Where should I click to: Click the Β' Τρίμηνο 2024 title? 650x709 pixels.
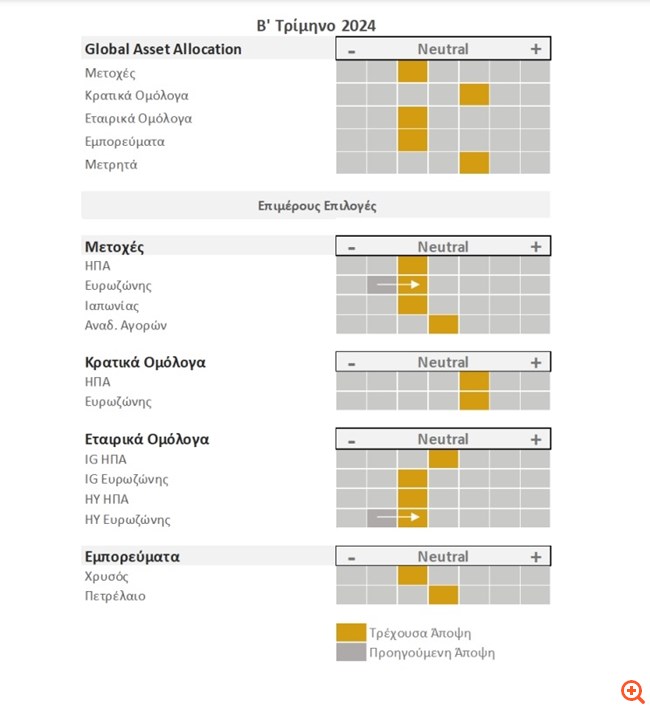(316, 26)
